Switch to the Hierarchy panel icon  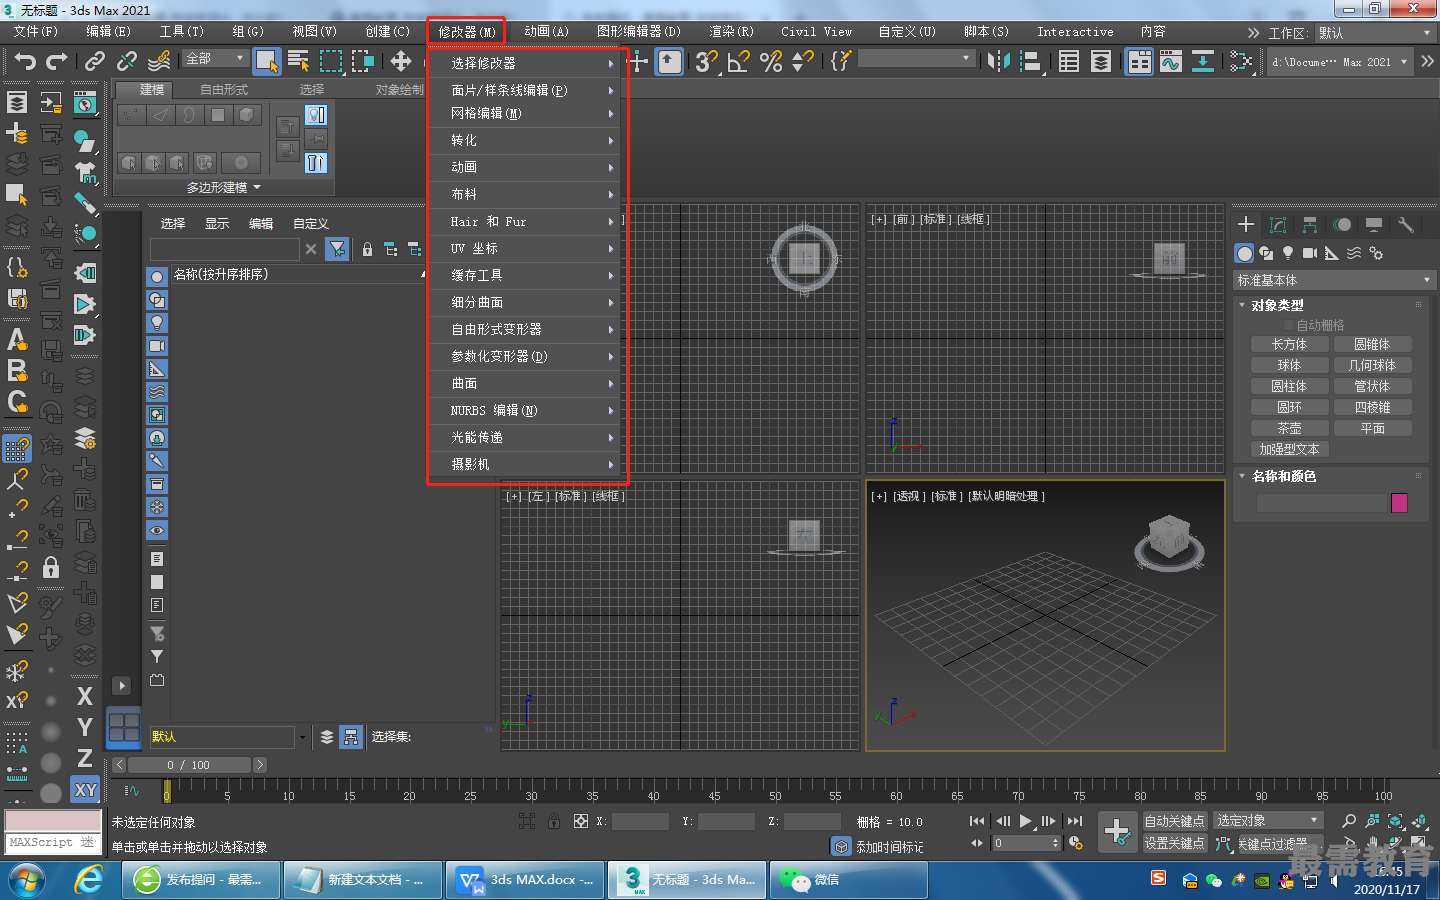[1310, 225]
